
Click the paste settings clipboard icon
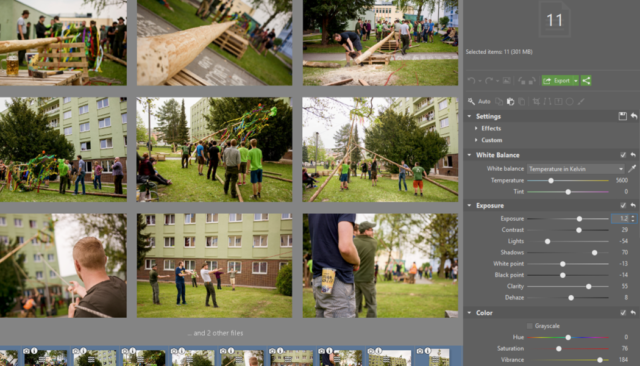(x=510, y=102)
